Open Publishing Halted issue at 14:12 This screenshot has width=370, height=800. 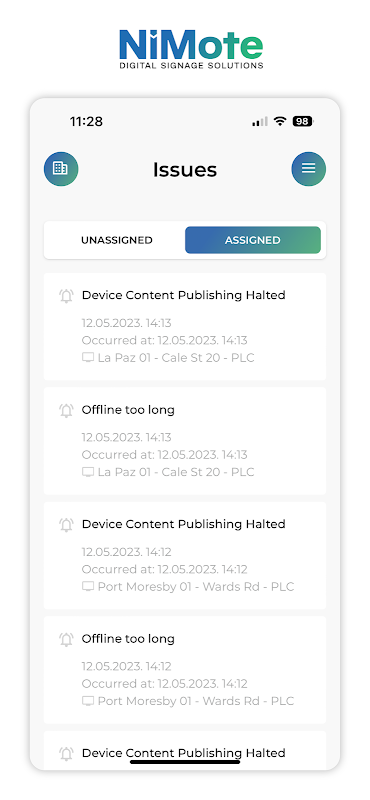[x=185, y=555]
